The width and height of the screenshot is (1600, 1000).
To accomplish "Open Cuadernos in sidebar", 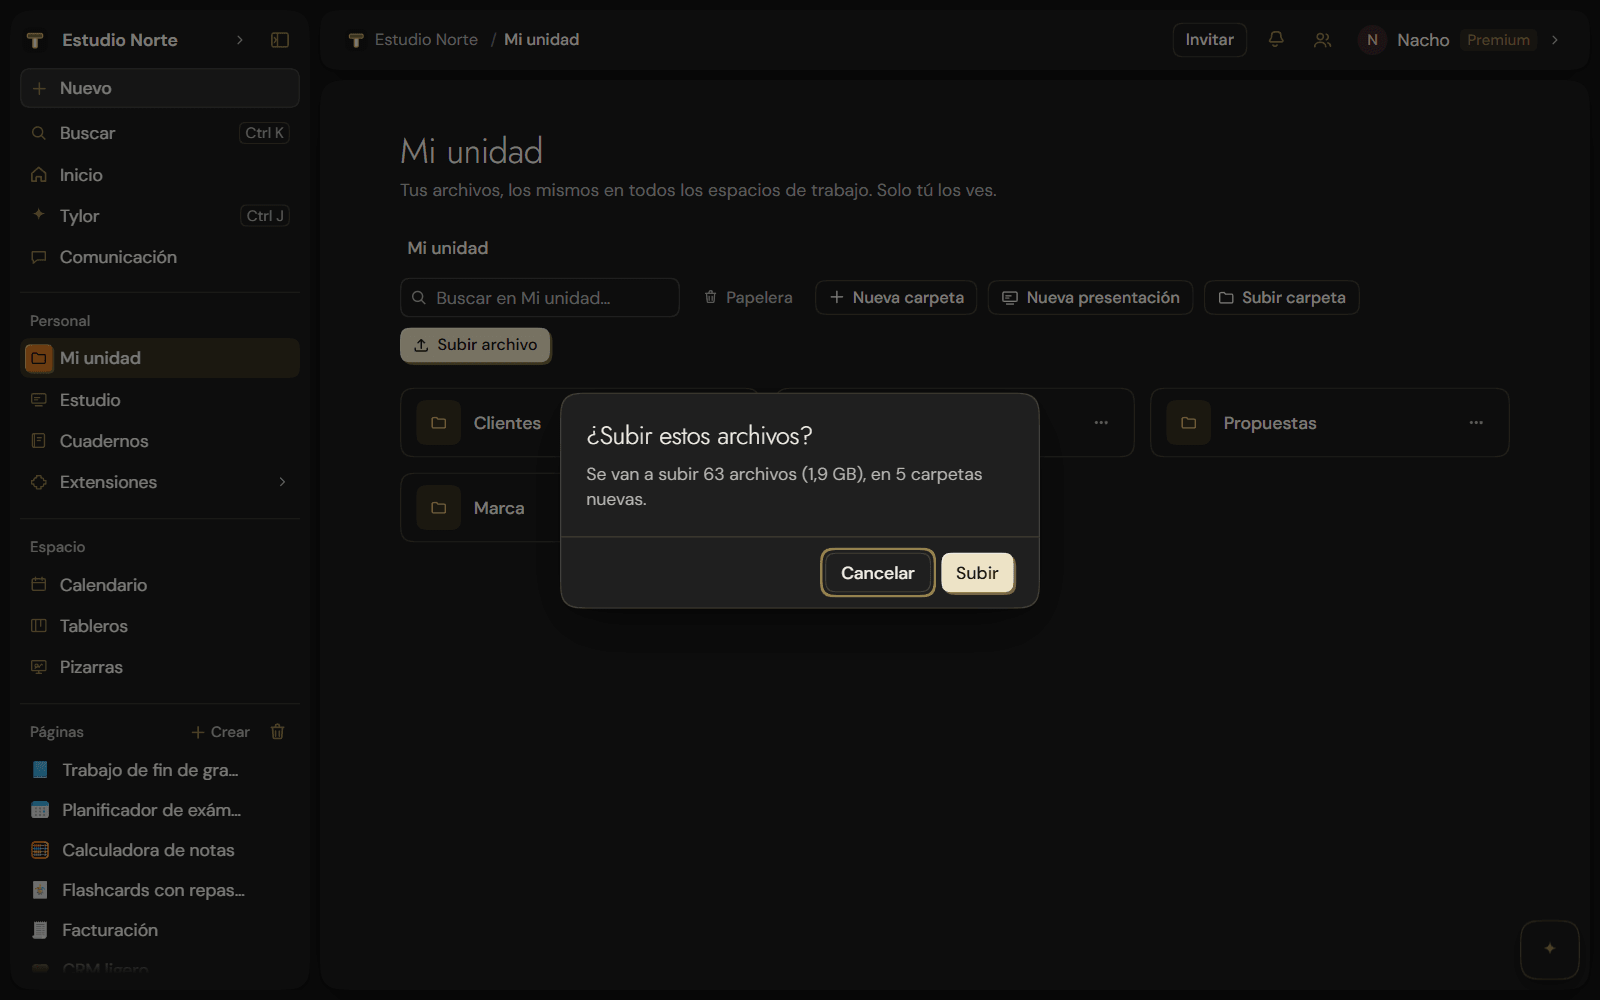I will coord(160,441).
